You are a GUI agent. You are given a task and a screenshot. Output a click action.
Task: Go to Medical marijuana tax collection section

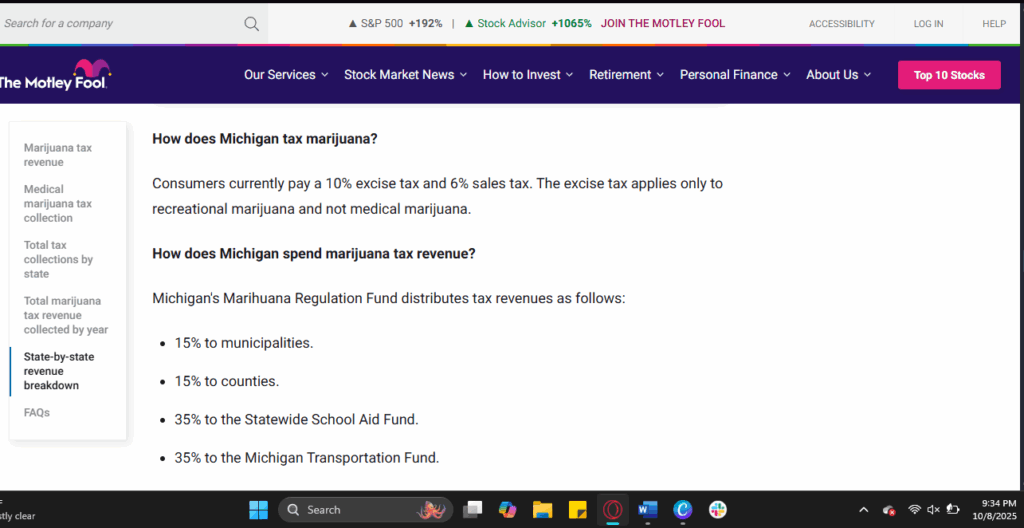pyautogui.click(x=58, y=203)
